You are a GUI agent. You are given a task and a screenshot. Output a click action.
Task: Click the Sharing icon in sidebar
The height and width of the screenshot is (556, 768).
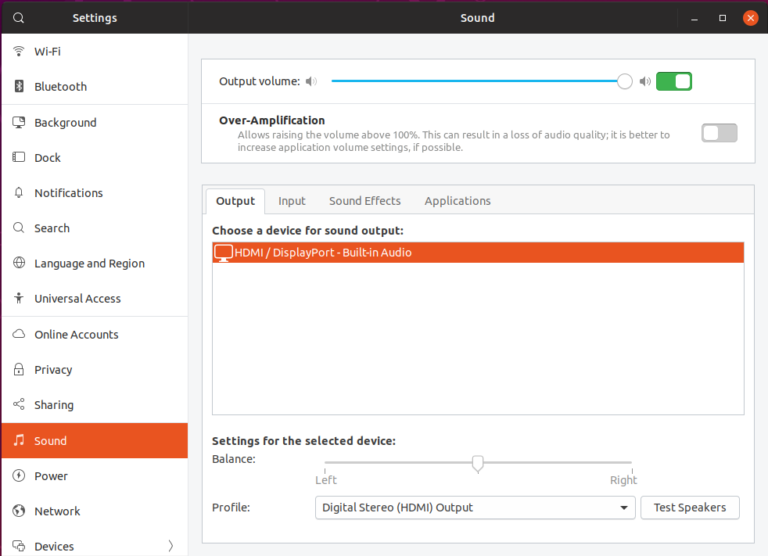(x=19, y=405)
